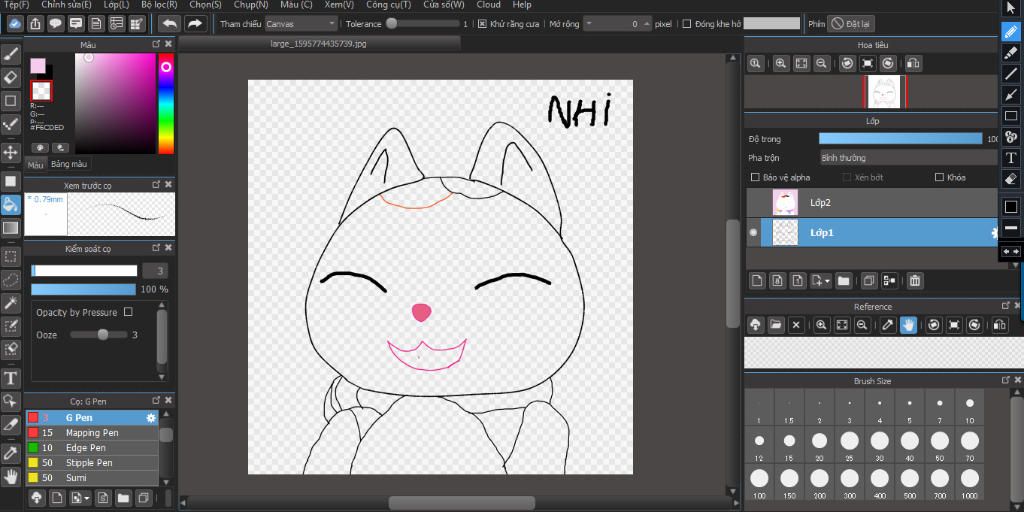
Task: Open the Chỉnh sửa(E) menu
Action: (x=66, y=5)
